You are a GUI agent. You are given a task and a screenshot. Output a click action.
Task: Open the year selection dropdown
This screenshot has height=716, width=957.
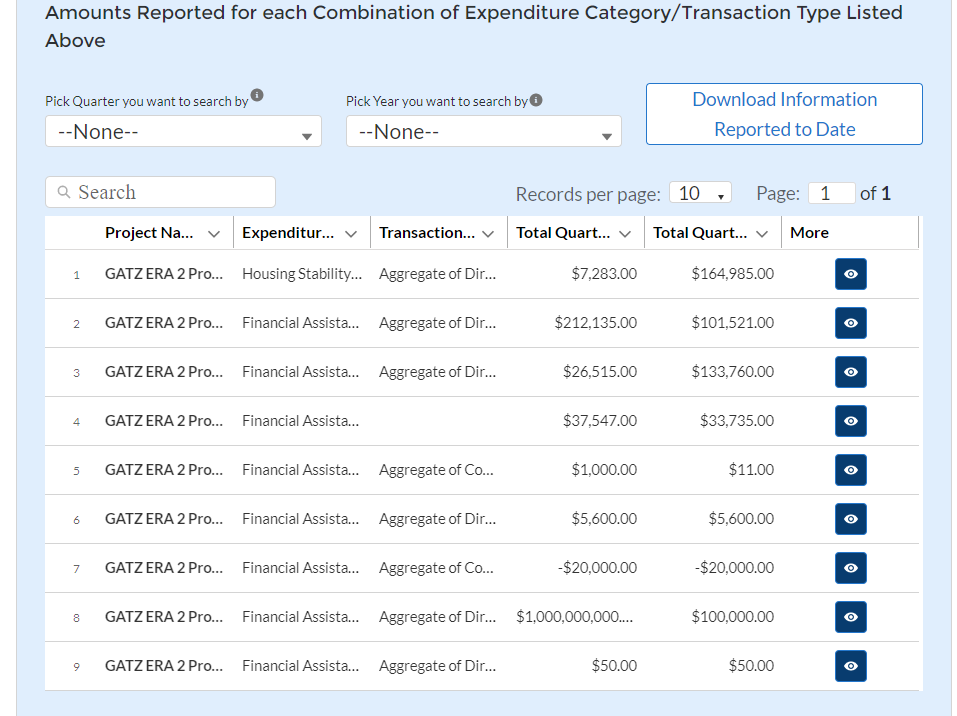(x=483, y=132)
